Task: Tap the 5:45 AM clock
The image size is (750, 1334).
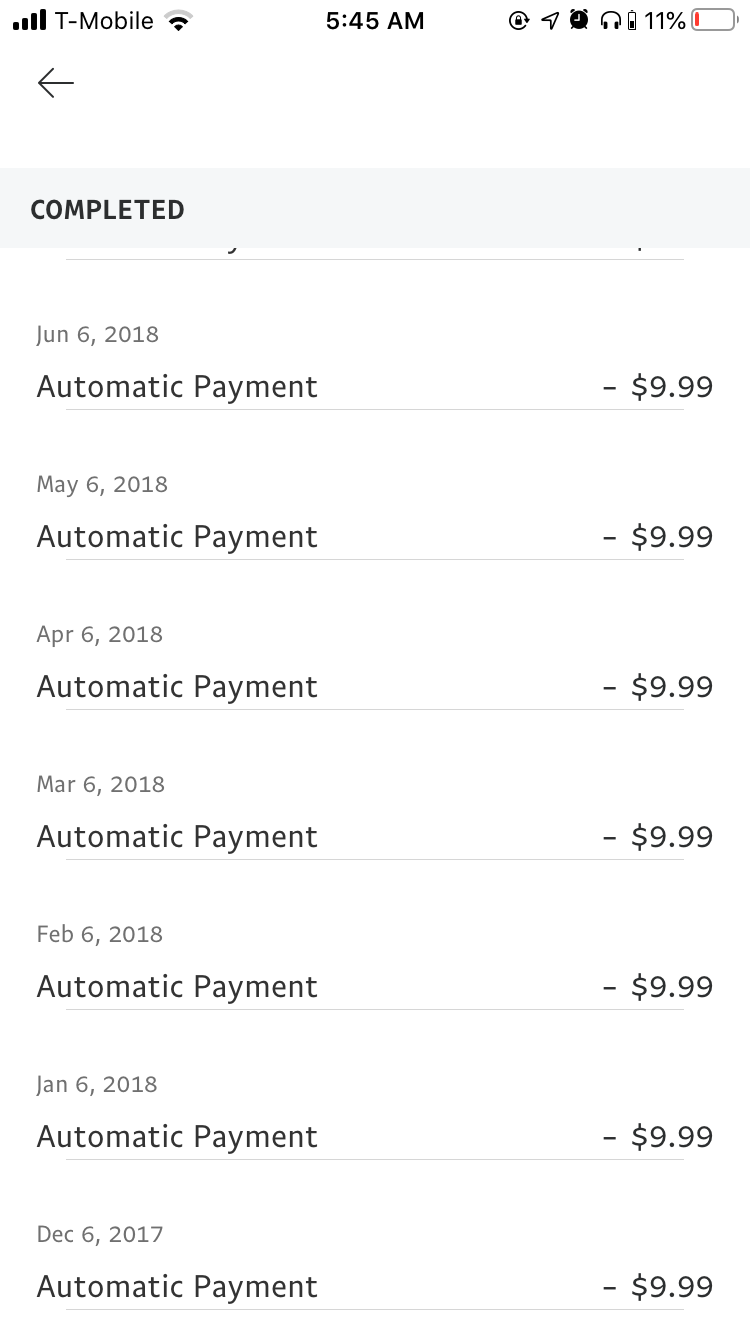Action: coord(375,21)
